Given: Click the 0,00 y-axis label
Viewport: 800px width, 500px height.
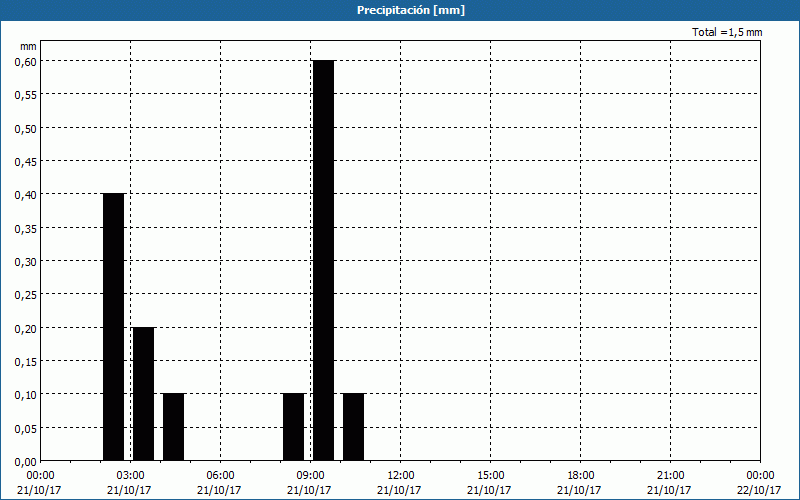Looking at the screenshot, I should point(26,461).
